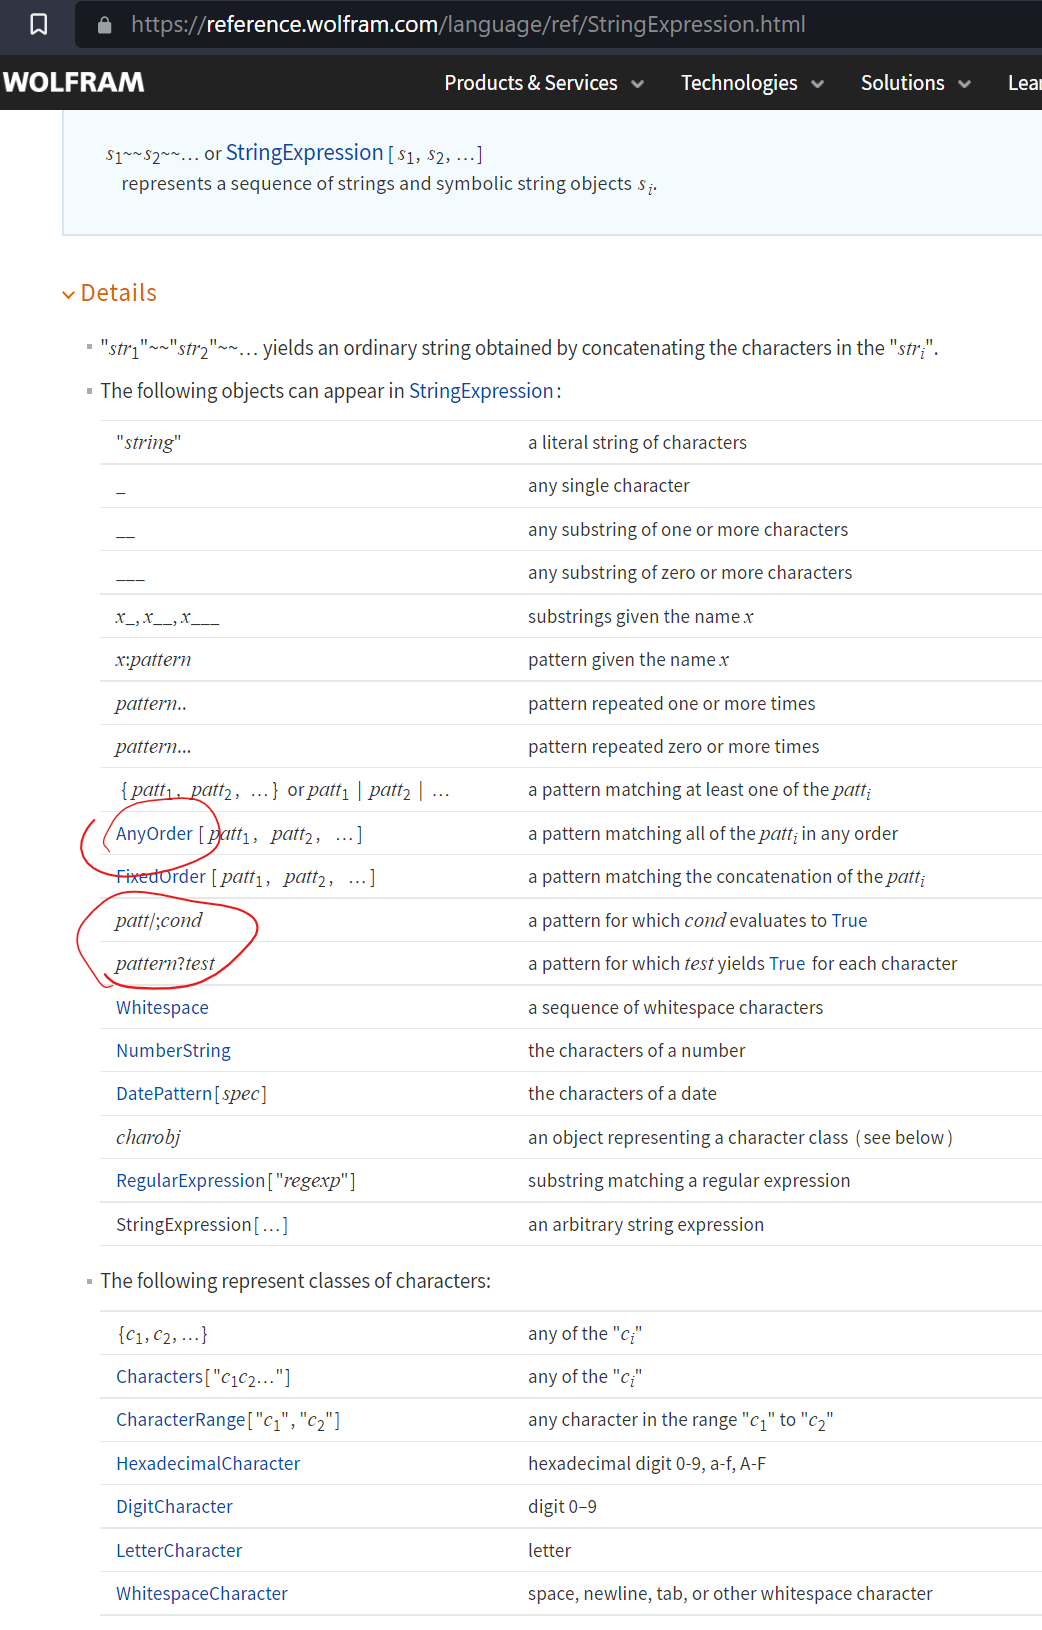This screenshot has height=1630, width=1042.
Task: Click 'pattern repeated zero or more times'
Action: (673, 747)
